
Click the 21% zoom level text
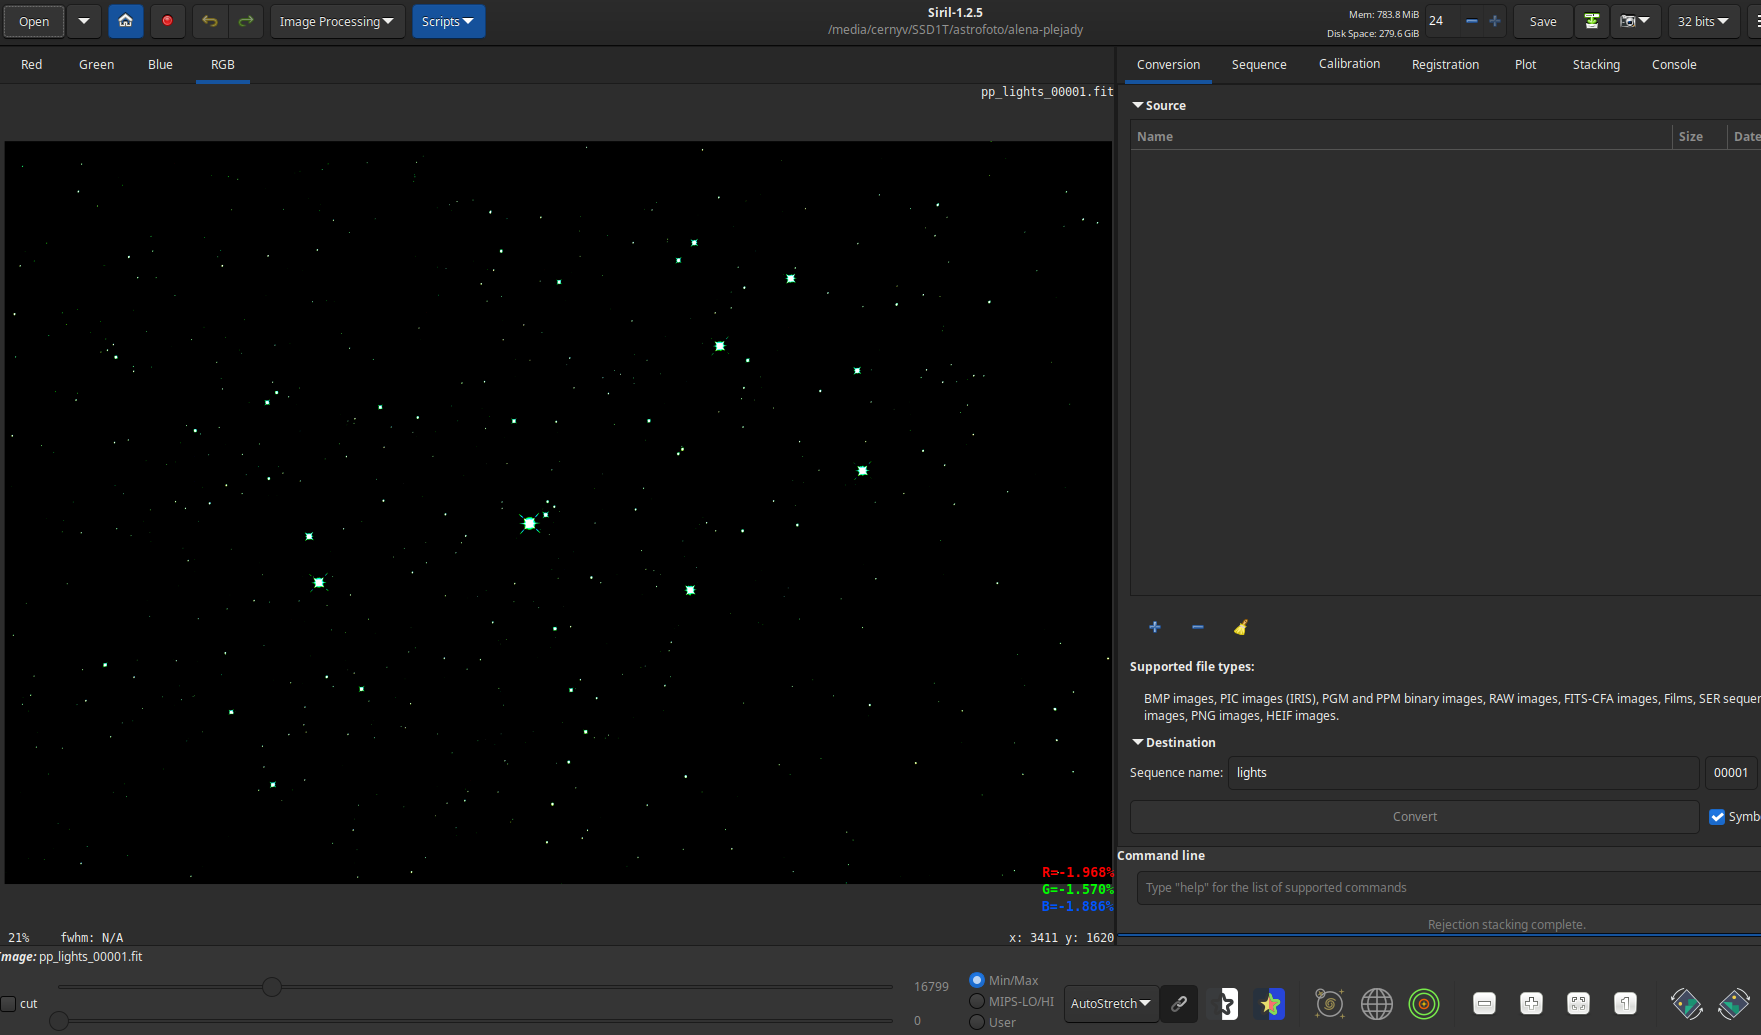(x=19, y=938)
